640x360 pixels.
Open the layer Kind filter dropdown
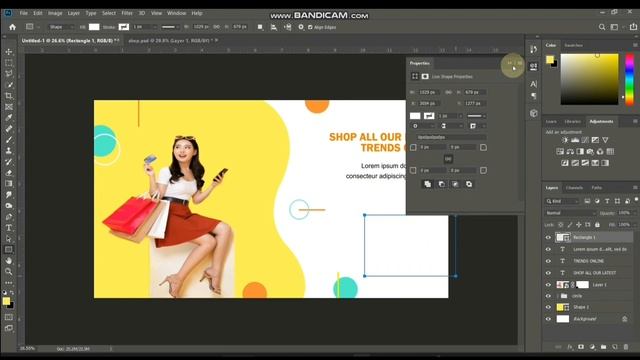click(x=562, y=201)
